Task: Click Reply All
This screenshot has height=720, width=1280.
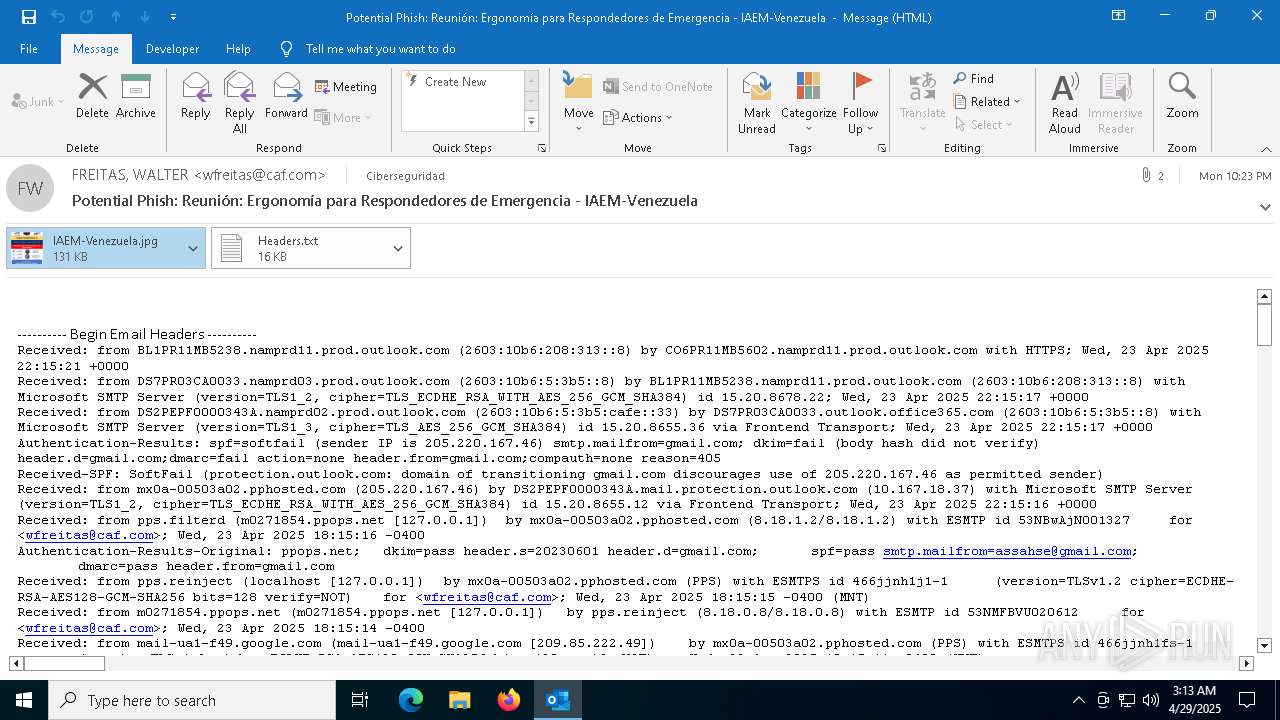Action: coord(240,102)
